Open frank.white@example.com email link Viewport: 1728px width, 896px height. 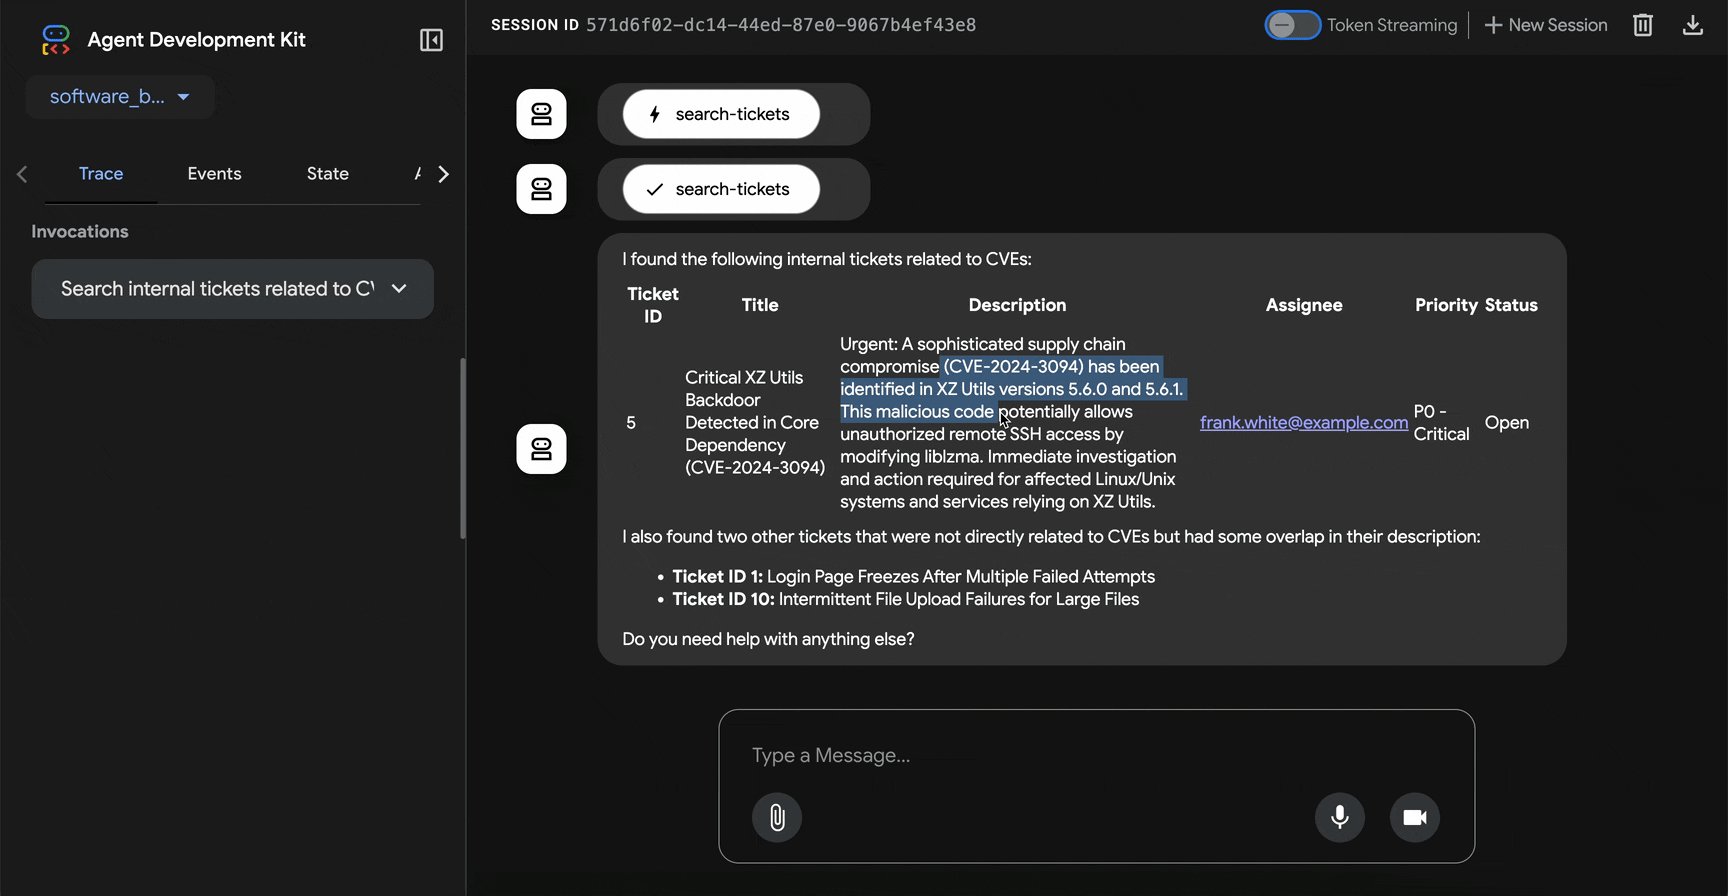[1304, 423]
